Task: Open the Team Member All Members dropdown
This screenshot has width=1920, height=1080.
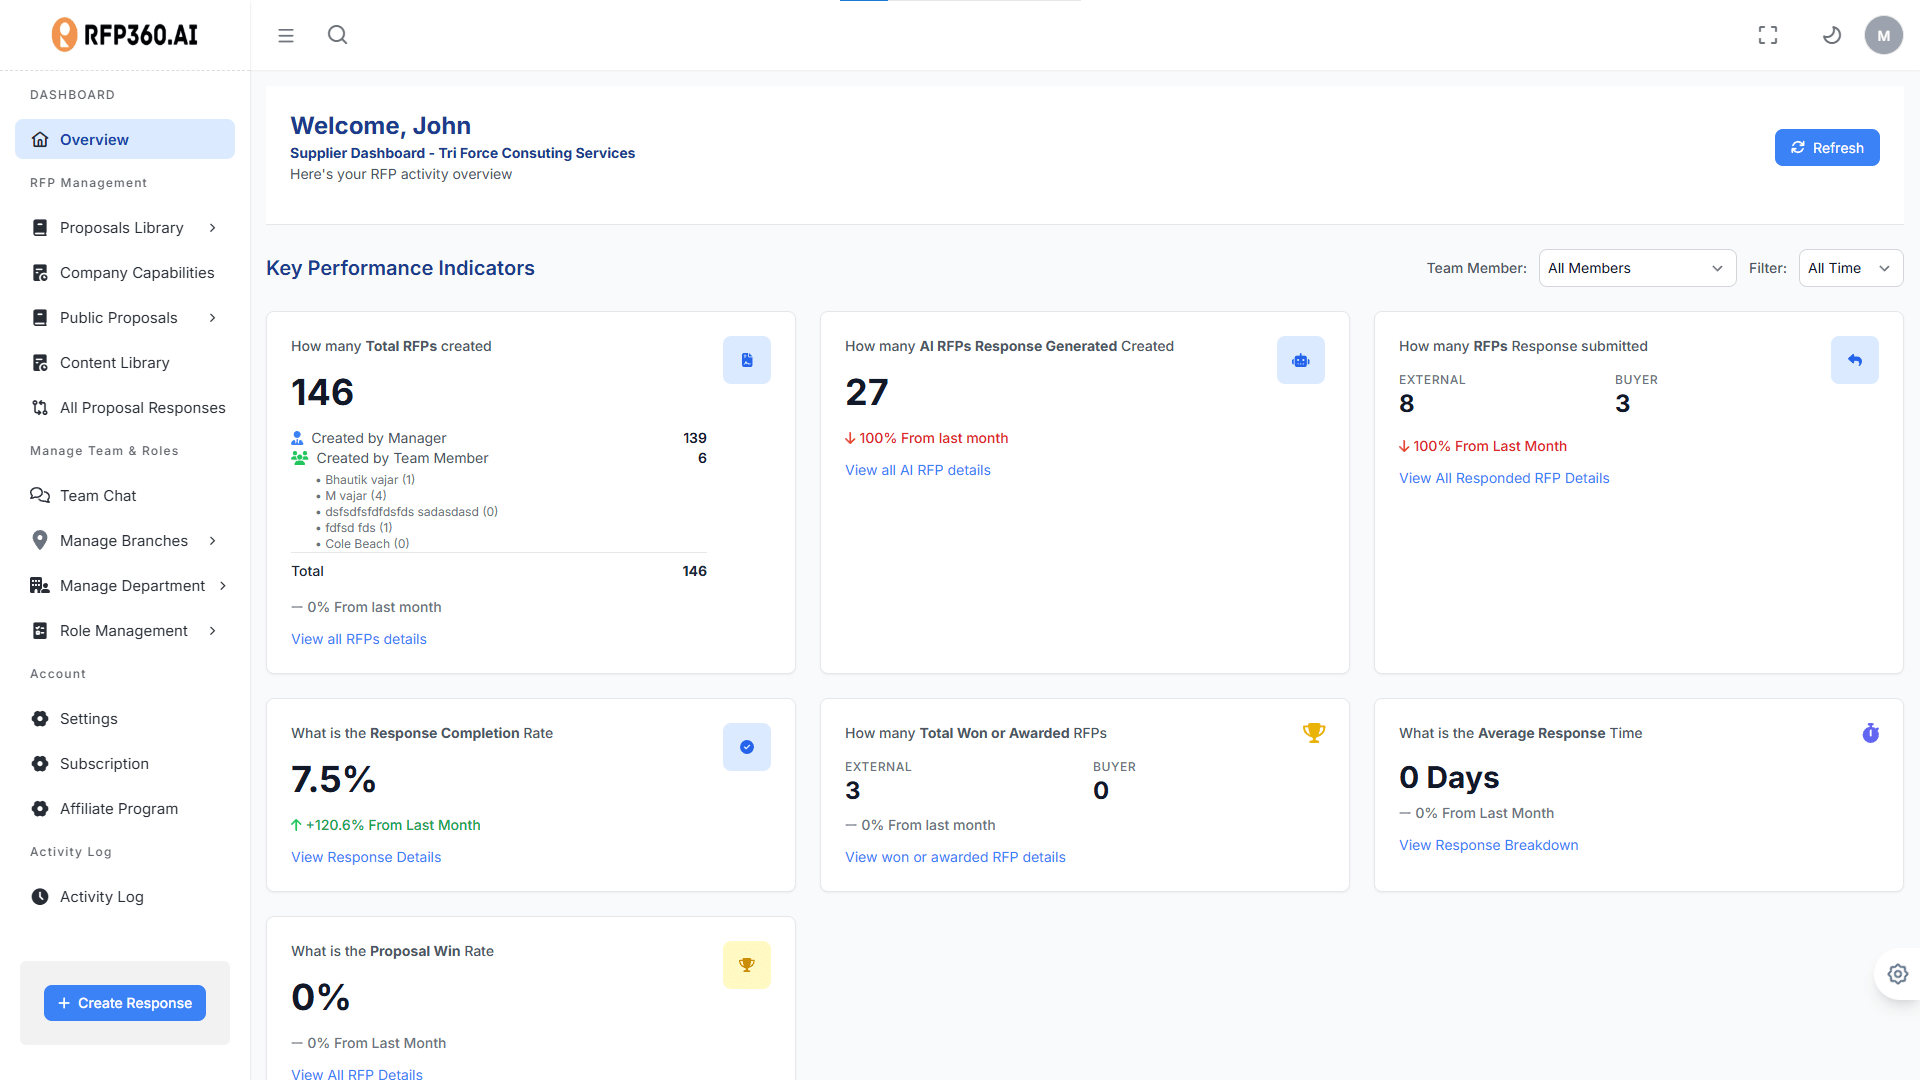Action: (x=1636, y=268)
